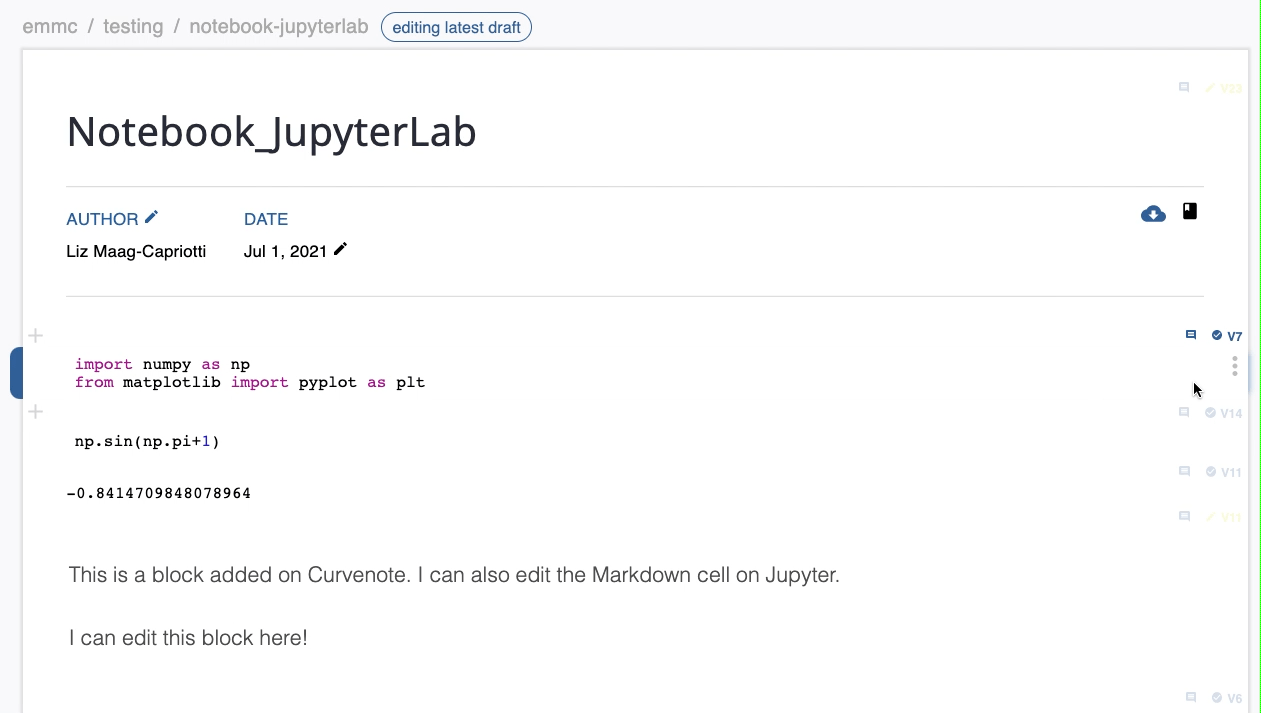
Task: Open comments for the V14 block
Action: click(1184, 412)
